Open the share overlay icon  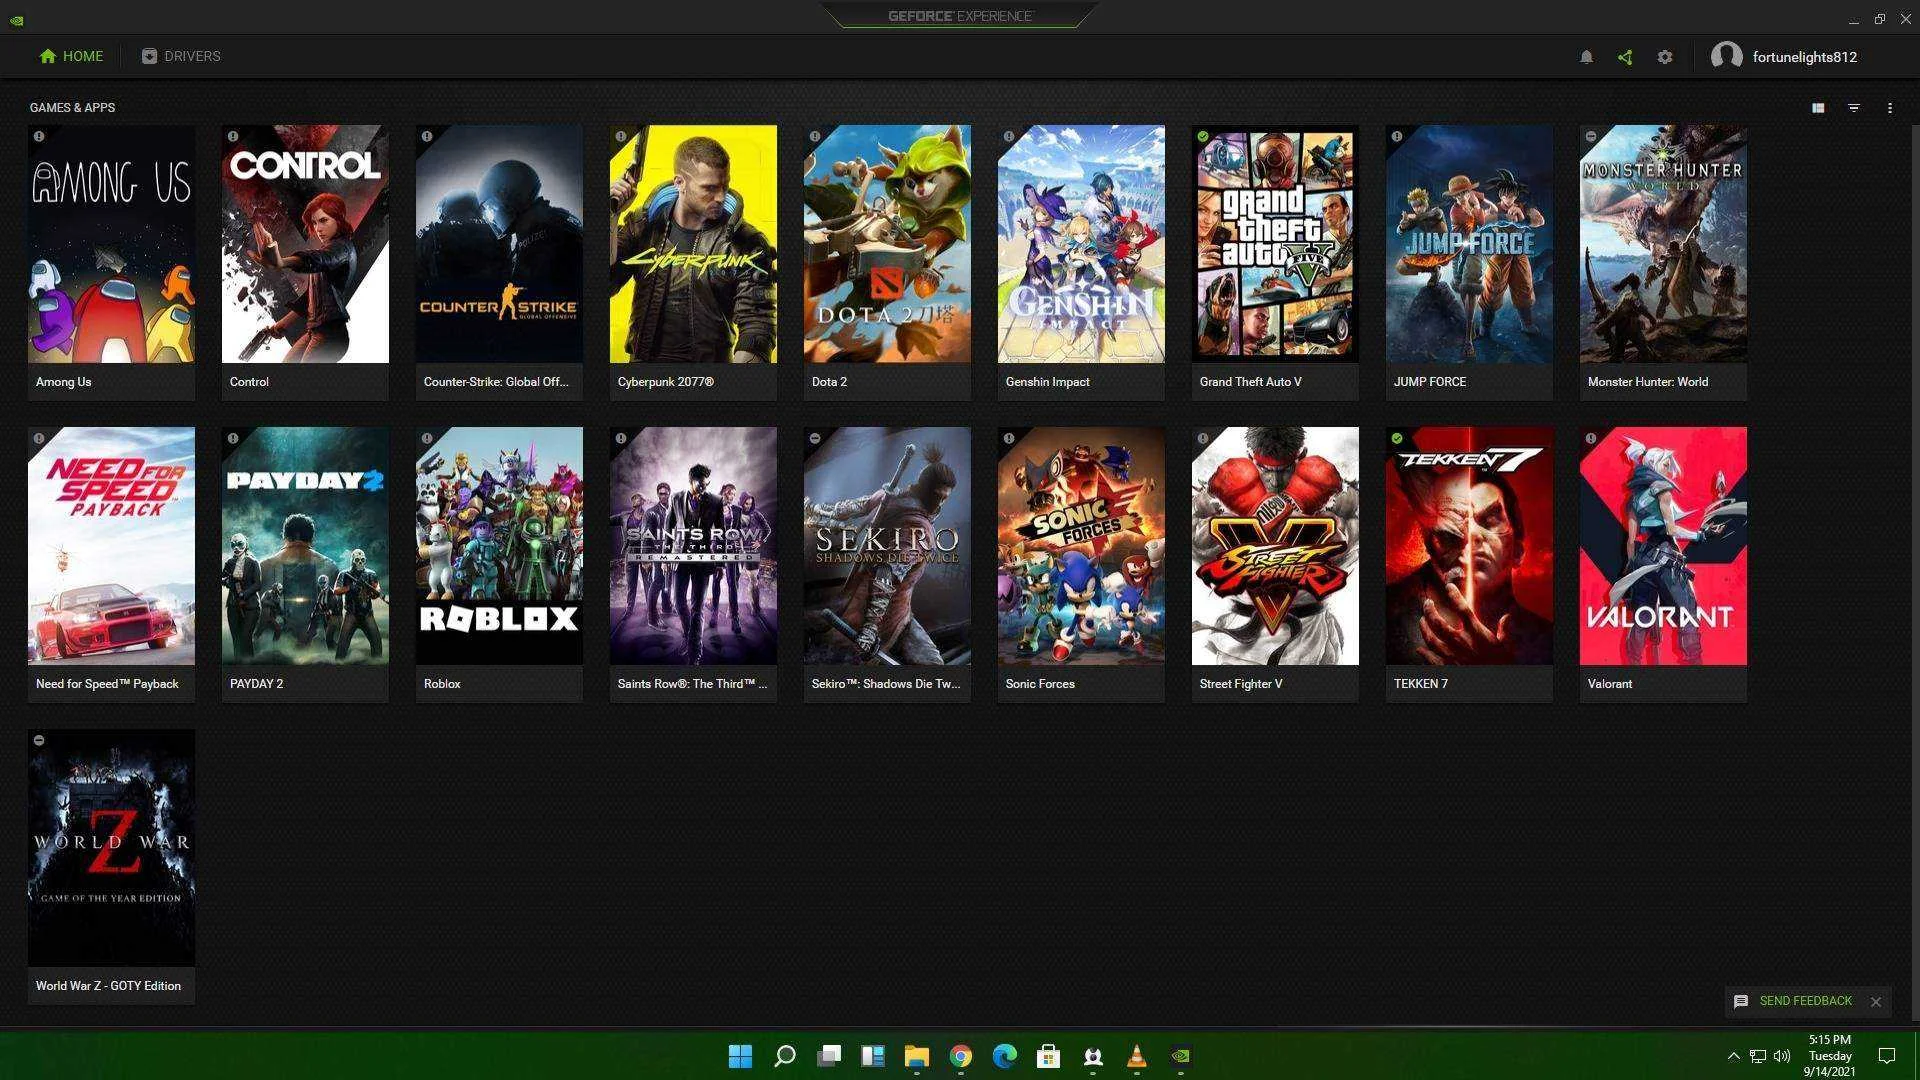point(1625,57)
